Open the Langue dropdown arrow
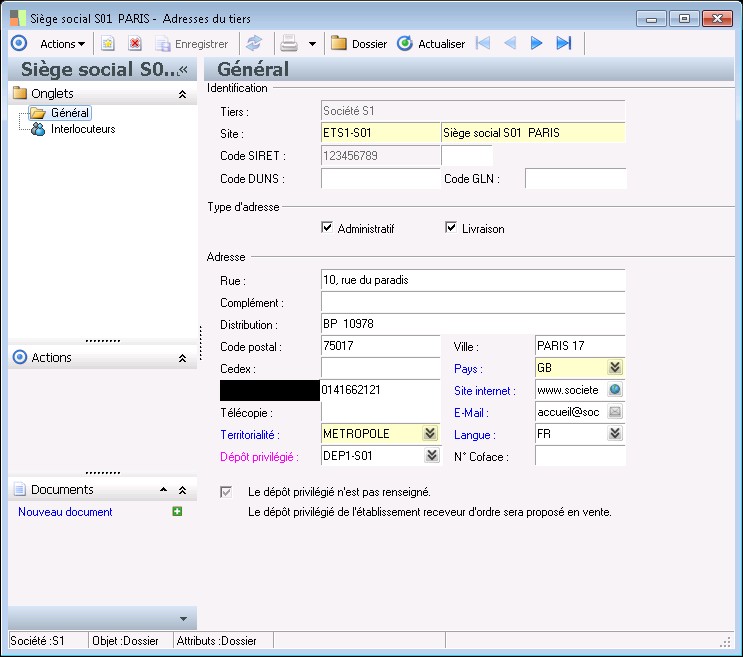The width and height of the screenshot is (743, 657). [615, 434]
